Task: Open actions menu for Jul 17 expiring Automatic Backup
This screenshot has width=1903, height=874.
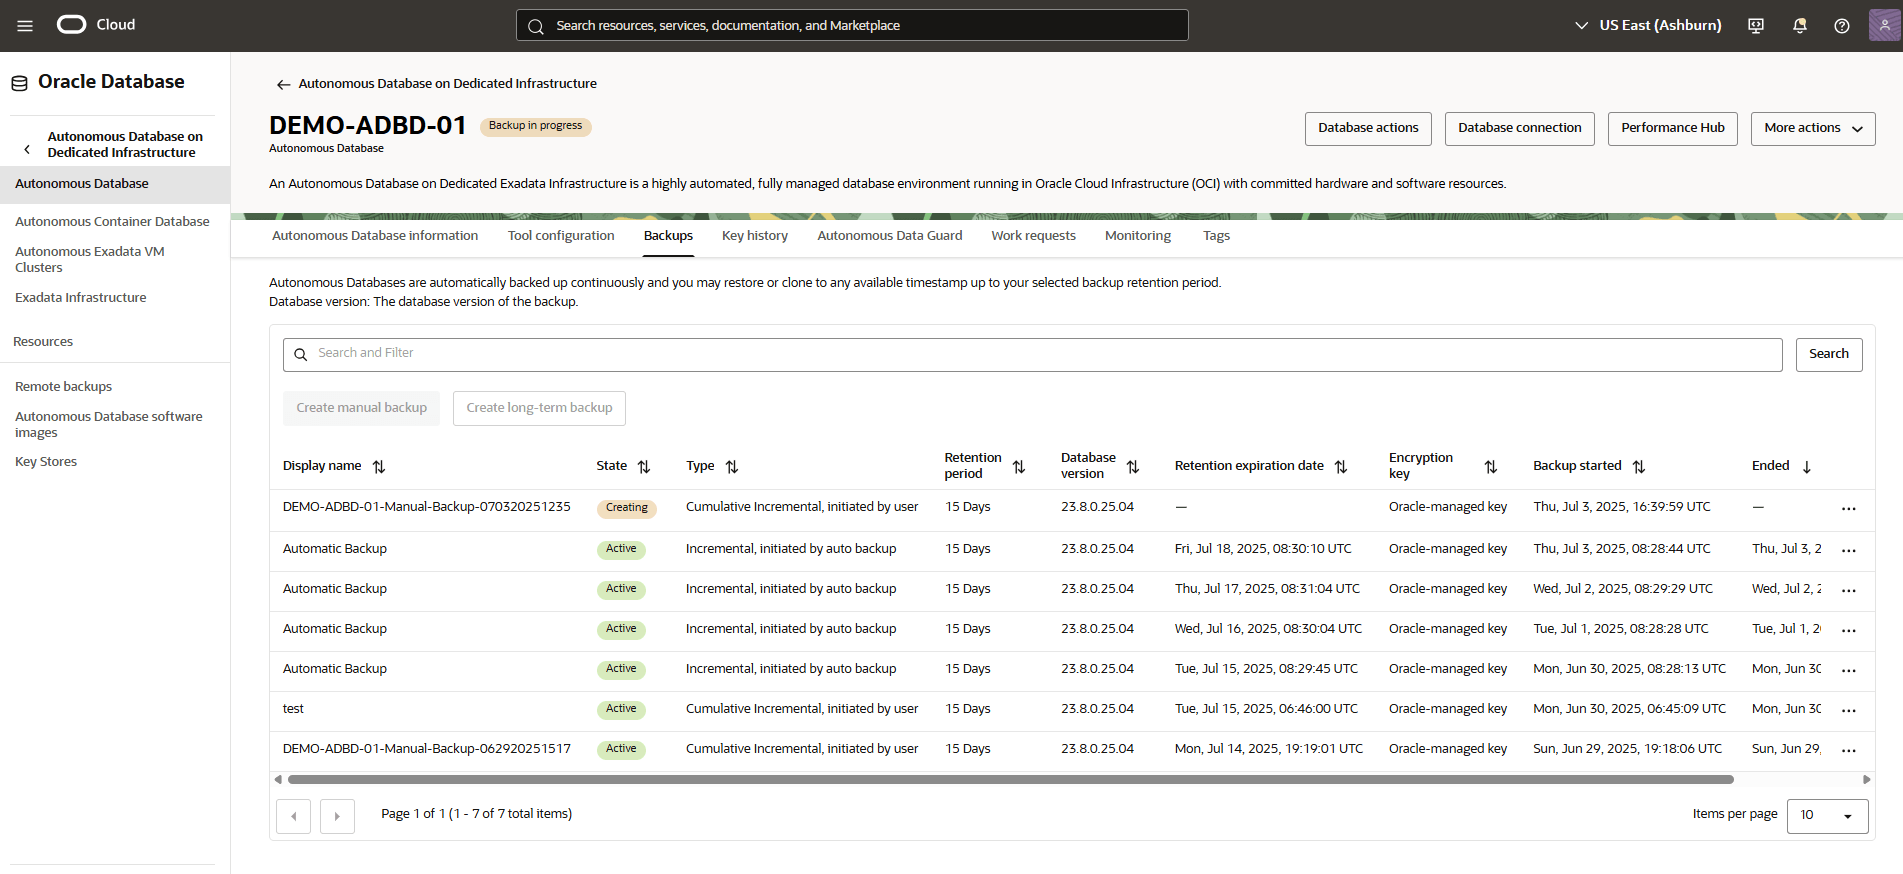Action: [x=1849, y=591]
